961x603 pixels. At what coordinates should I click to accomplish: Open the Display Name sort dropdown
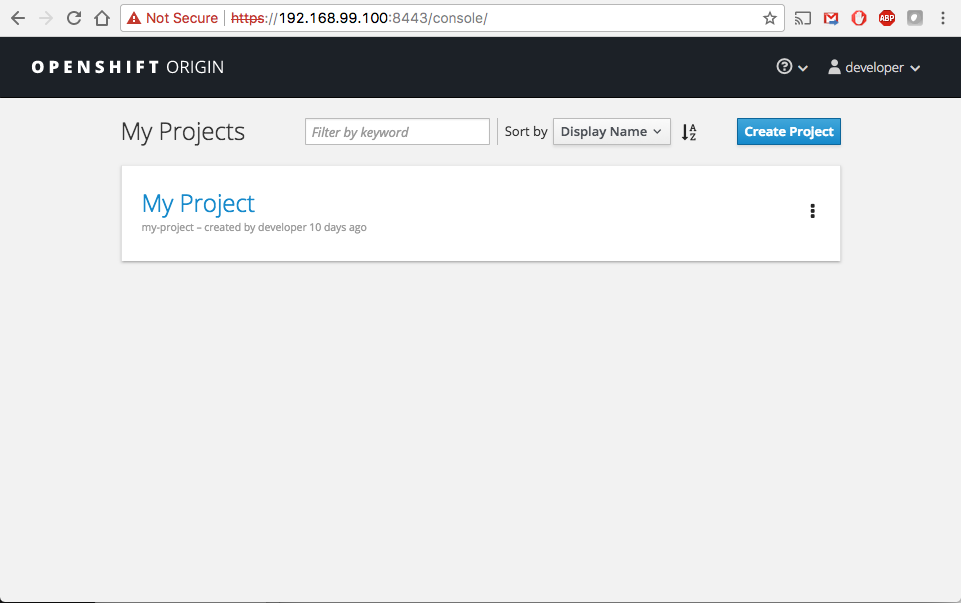coord(612,132)
